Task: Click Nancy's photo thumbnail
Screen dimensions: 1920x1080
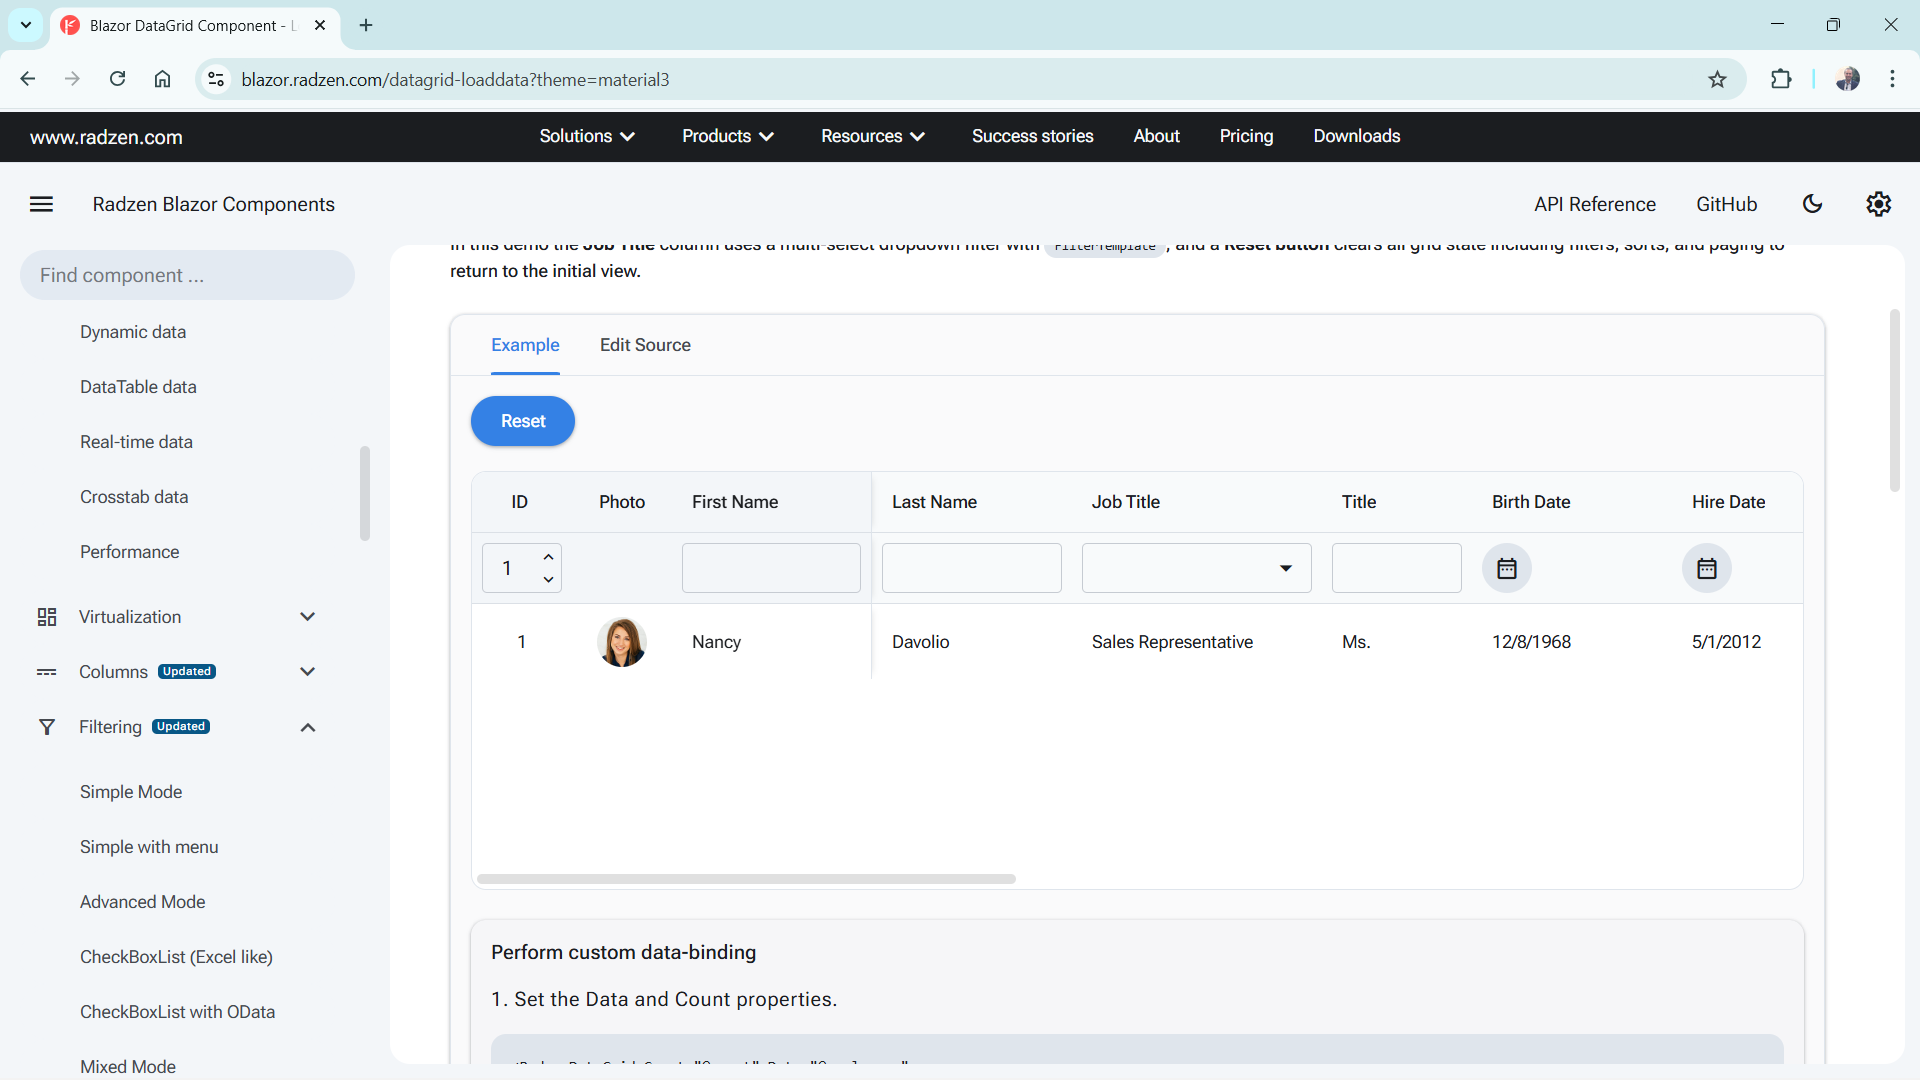Action: point(621,642)
